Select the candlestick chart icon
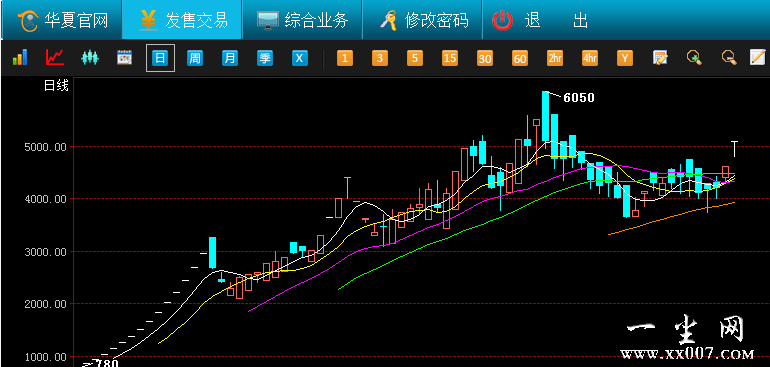Screen dimensions: 770x367 point(90,58)
